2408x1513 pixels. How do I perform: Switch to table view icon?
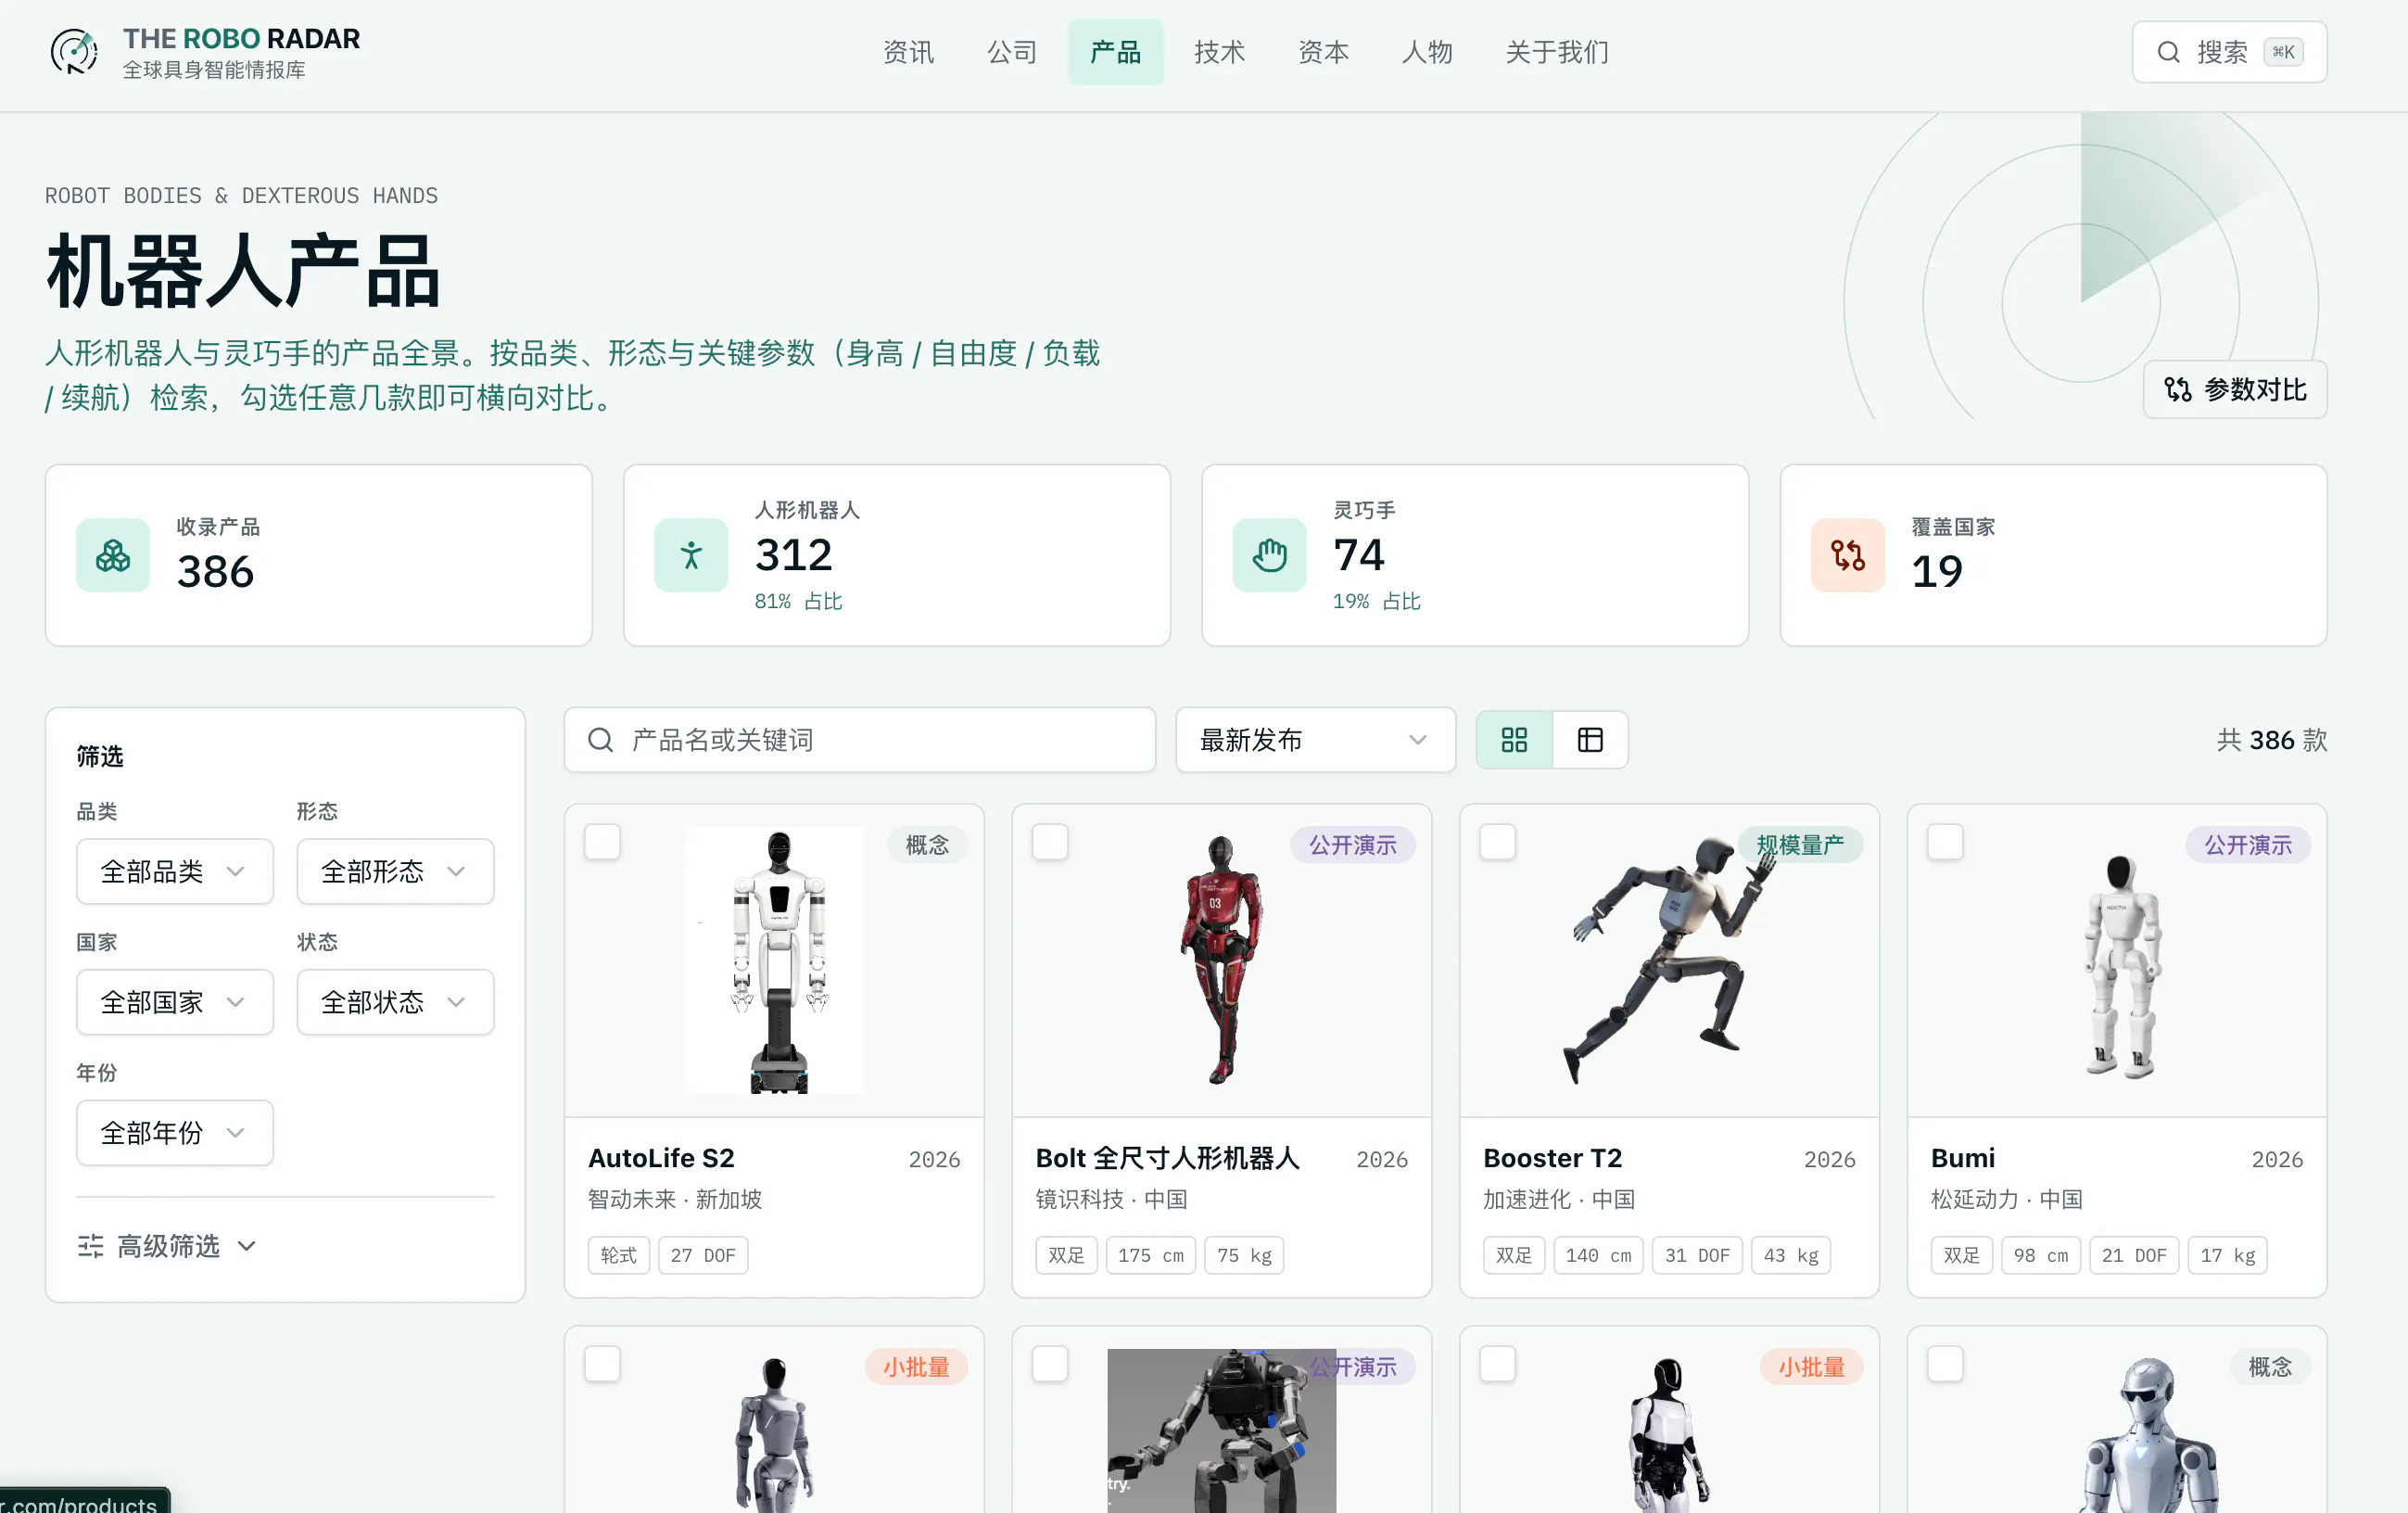click(x=1590, y=740)
